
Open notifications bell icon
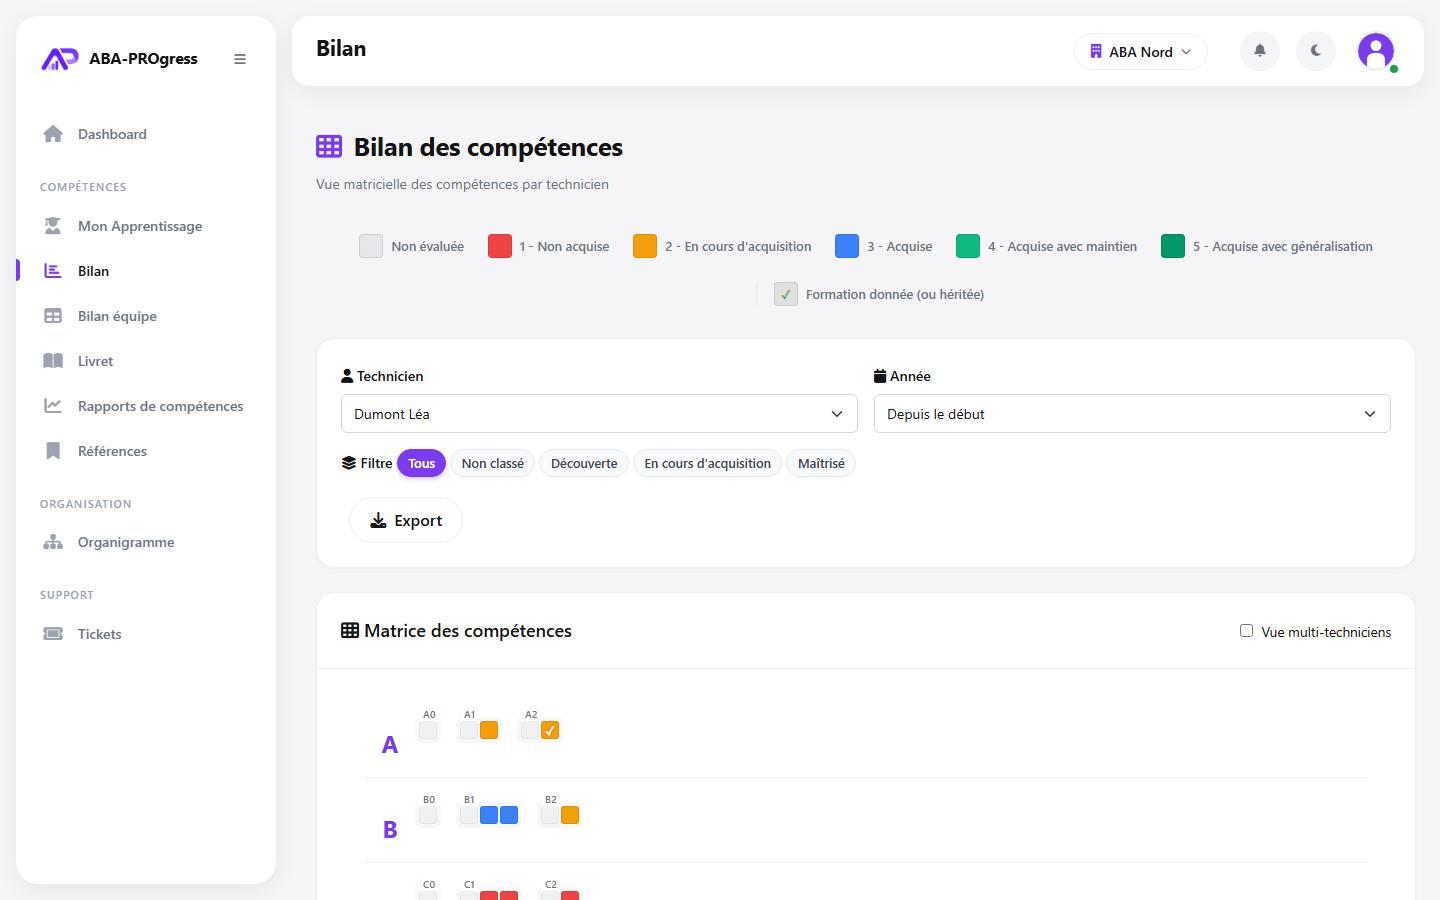1260,51
